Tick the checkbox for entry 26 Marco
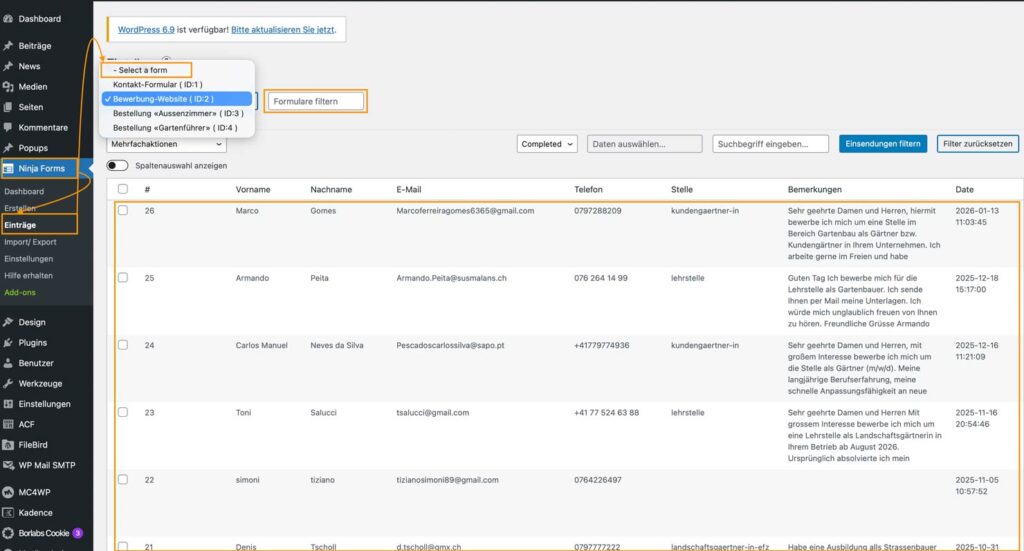The image size is (1024, 551). 123,211
